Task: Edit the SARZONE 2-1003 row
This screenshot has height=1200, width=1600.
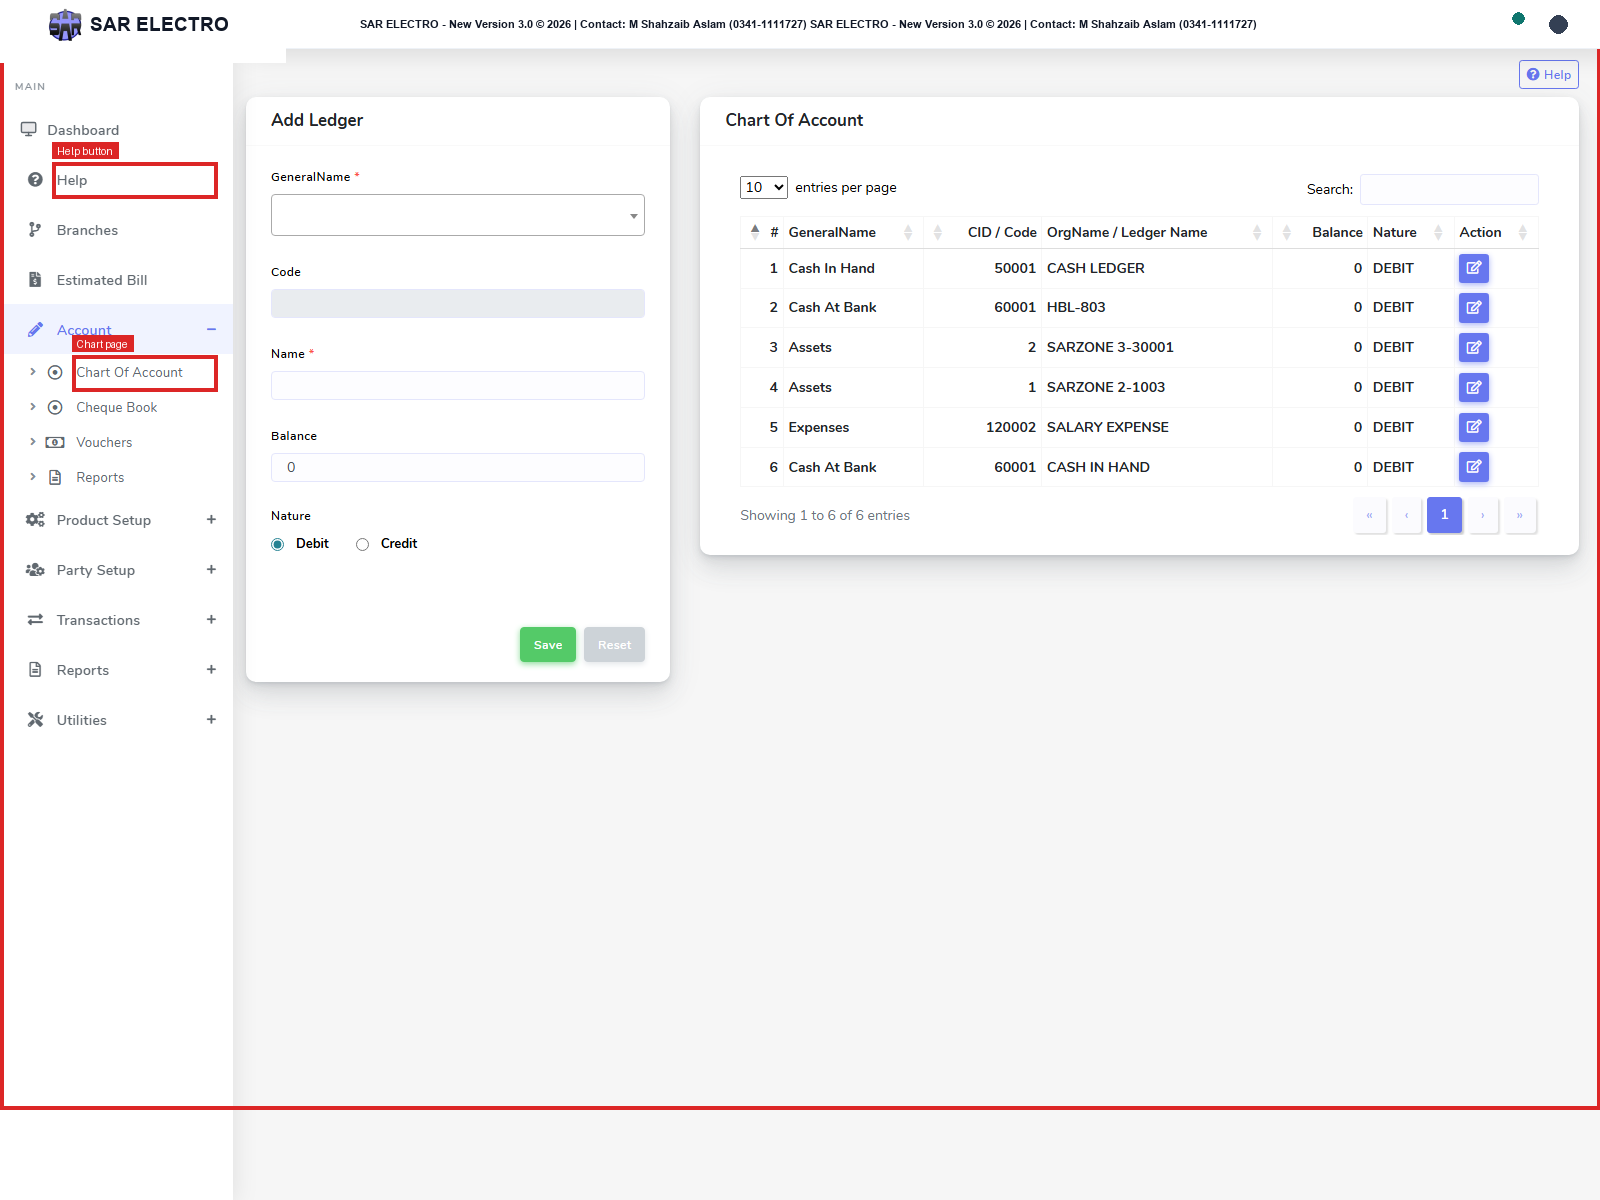Action: coord(1473,387)
